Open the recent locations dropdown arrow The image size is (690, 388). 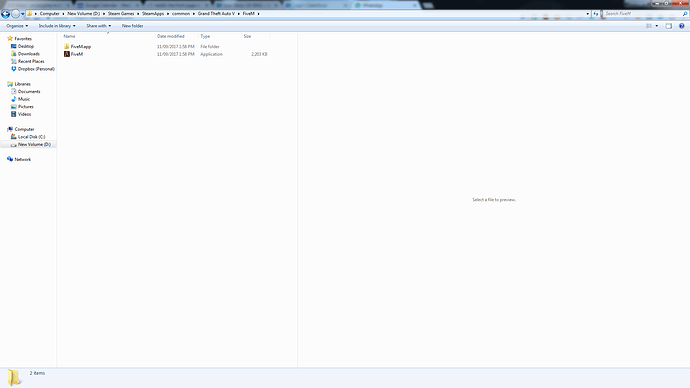[x=22, y=14]
